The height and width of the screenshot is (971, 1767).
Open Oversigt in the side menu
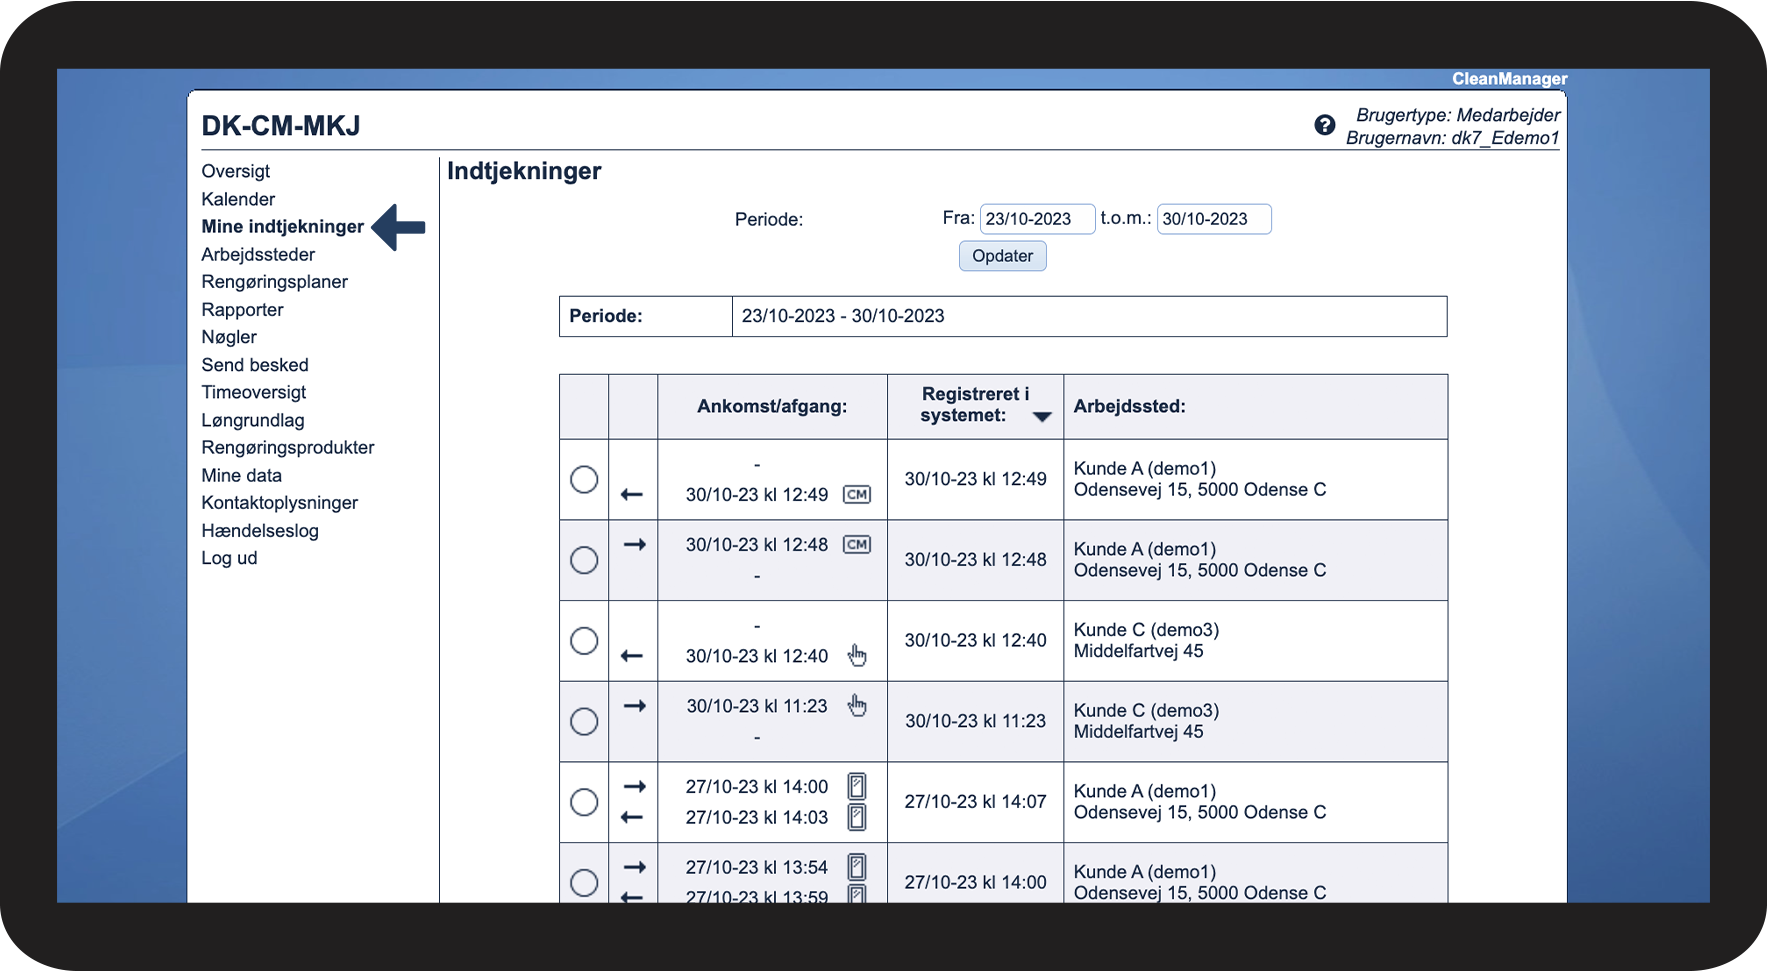pyautogui.click(x=236, y=171)
